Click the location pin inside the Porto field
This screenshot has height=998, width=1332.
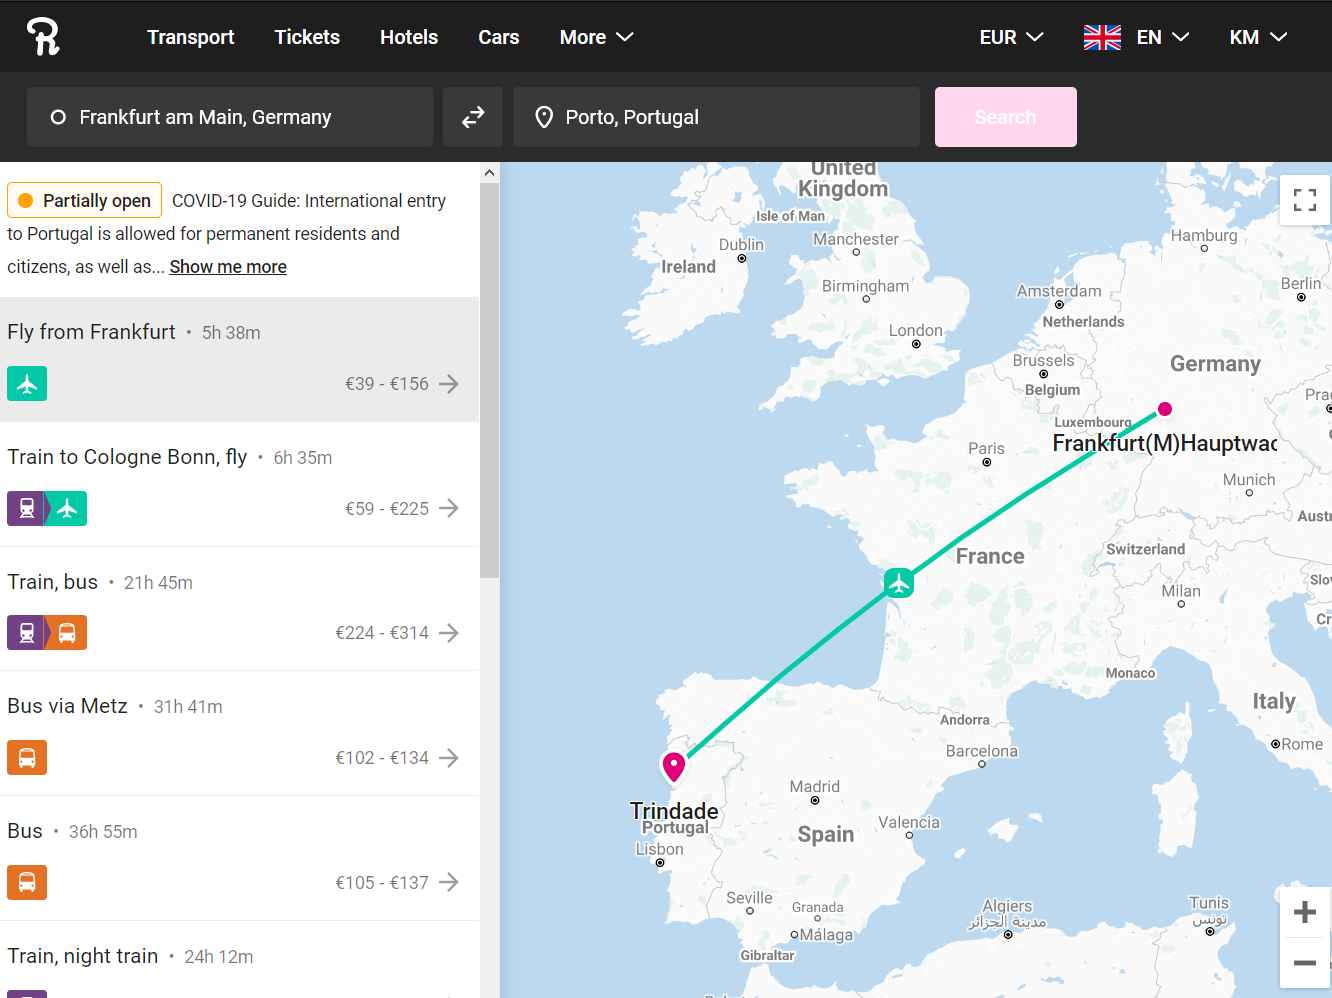pyautogui.click(x=544, y=116)
